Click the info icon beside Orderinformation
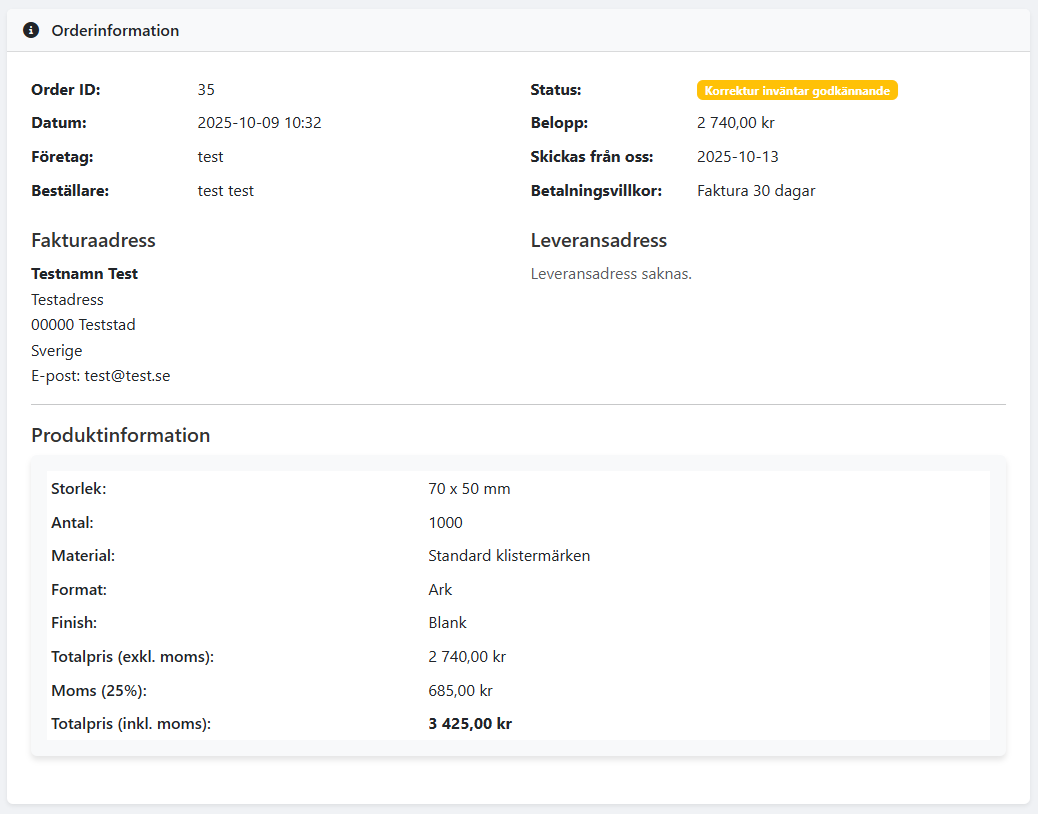Viewport: 1049px width, 814px height. pyautogui.click(x=31, y=30)
